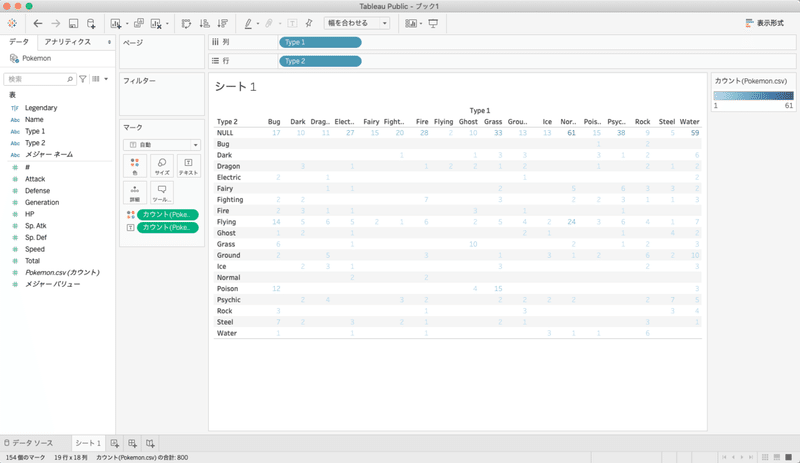Screen dimensions: 800x463
Task: Click the swap rows and columns icon
Action: pos(187,23)
